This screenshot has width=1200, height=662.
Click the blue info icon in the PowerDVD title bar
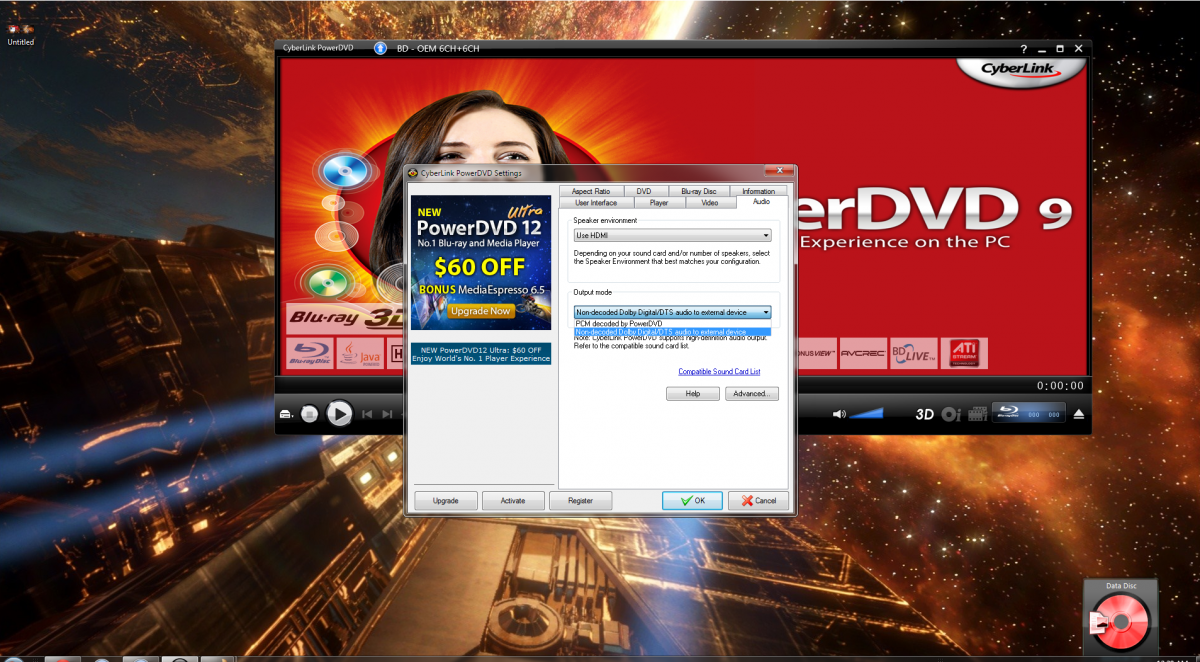[380, 48]
